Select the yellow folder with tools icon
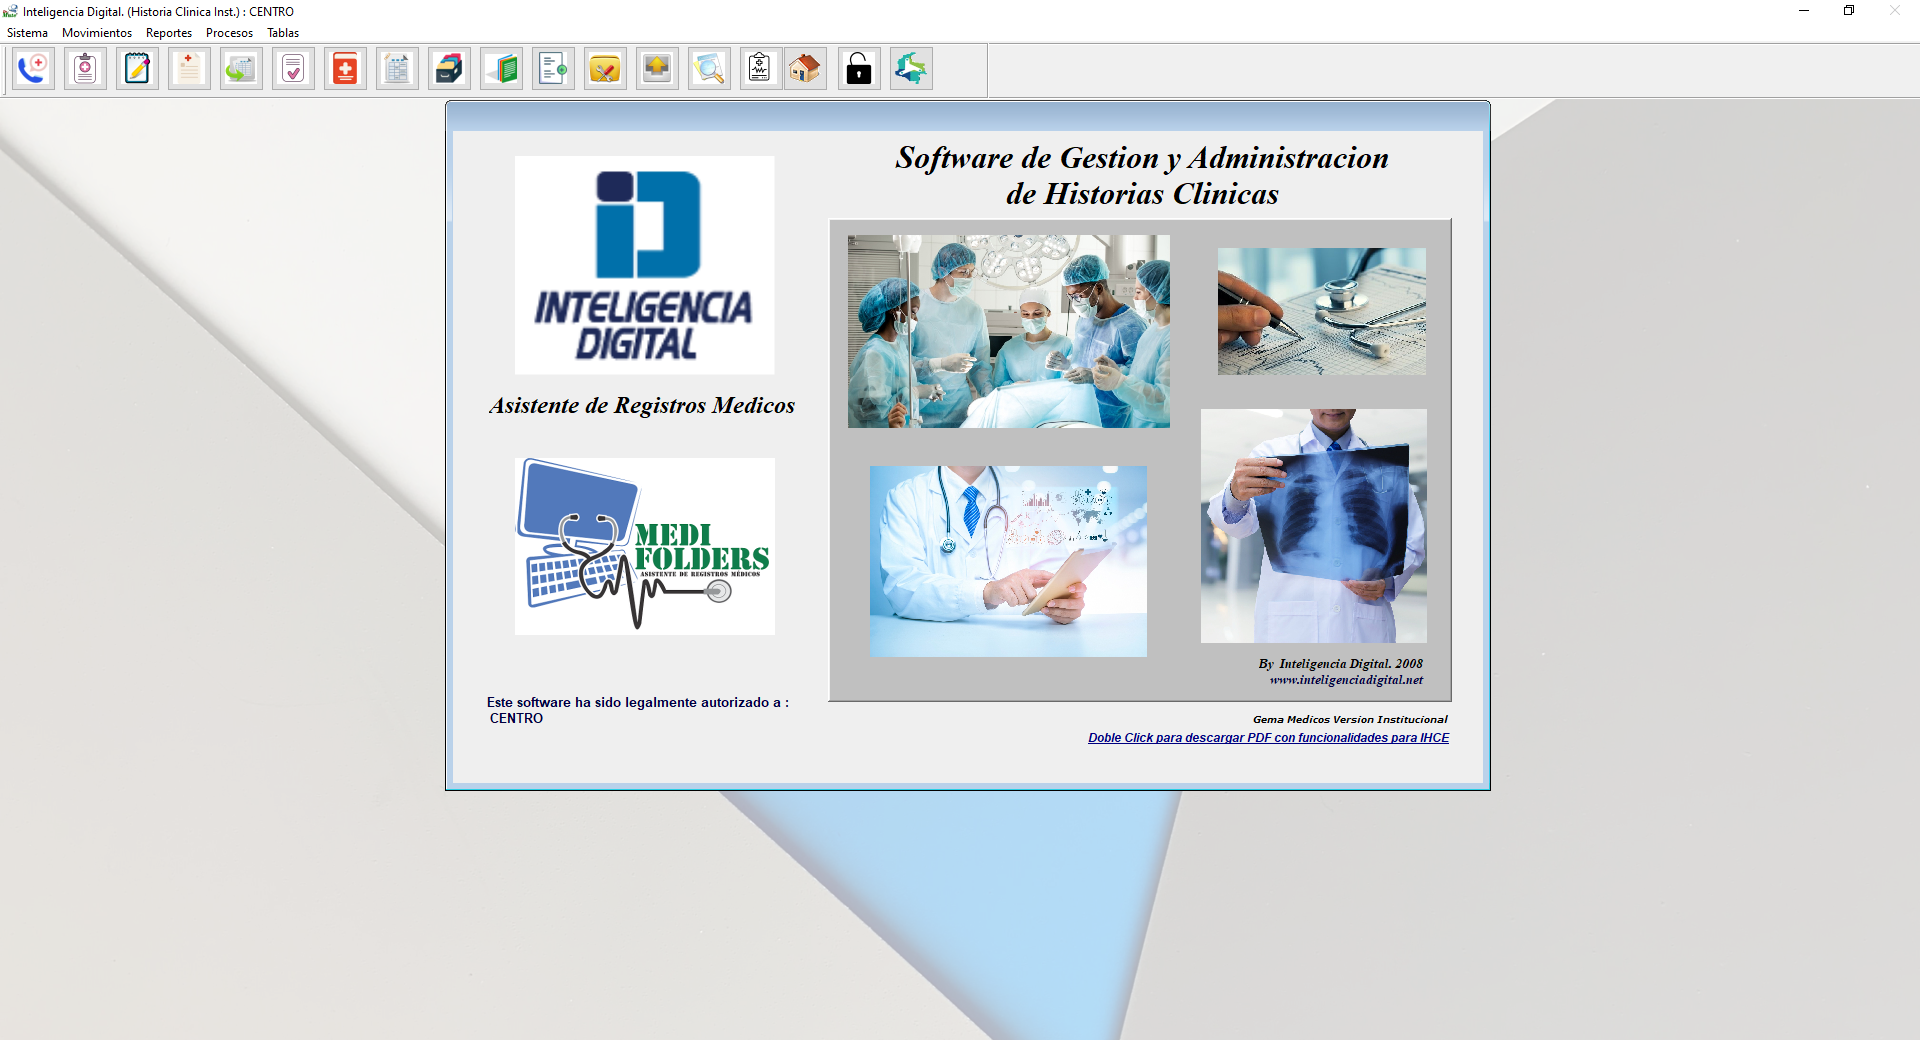This screenshot has height=1040, width=1920. coord(606,69)
